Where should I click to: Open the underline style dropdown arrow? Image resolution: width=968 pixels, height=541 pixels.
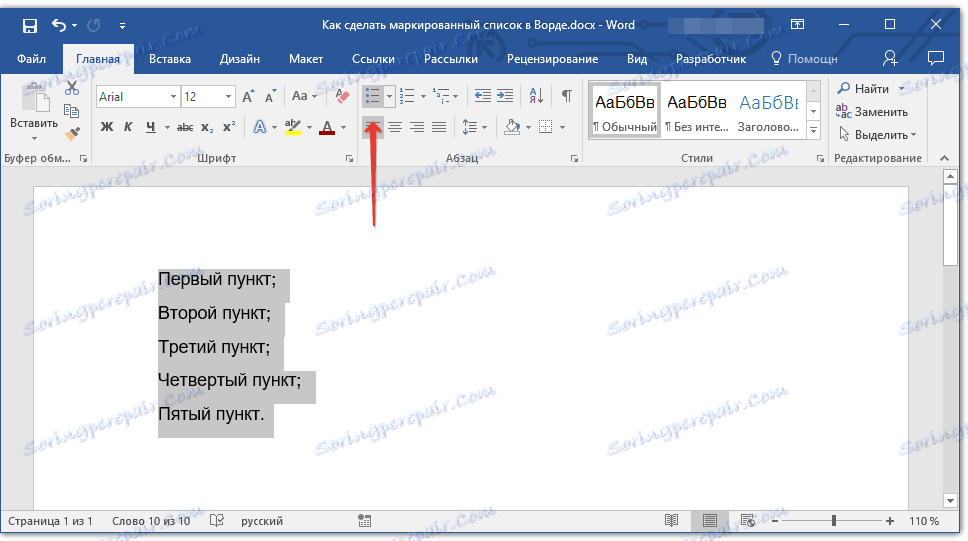coord(167,128)
